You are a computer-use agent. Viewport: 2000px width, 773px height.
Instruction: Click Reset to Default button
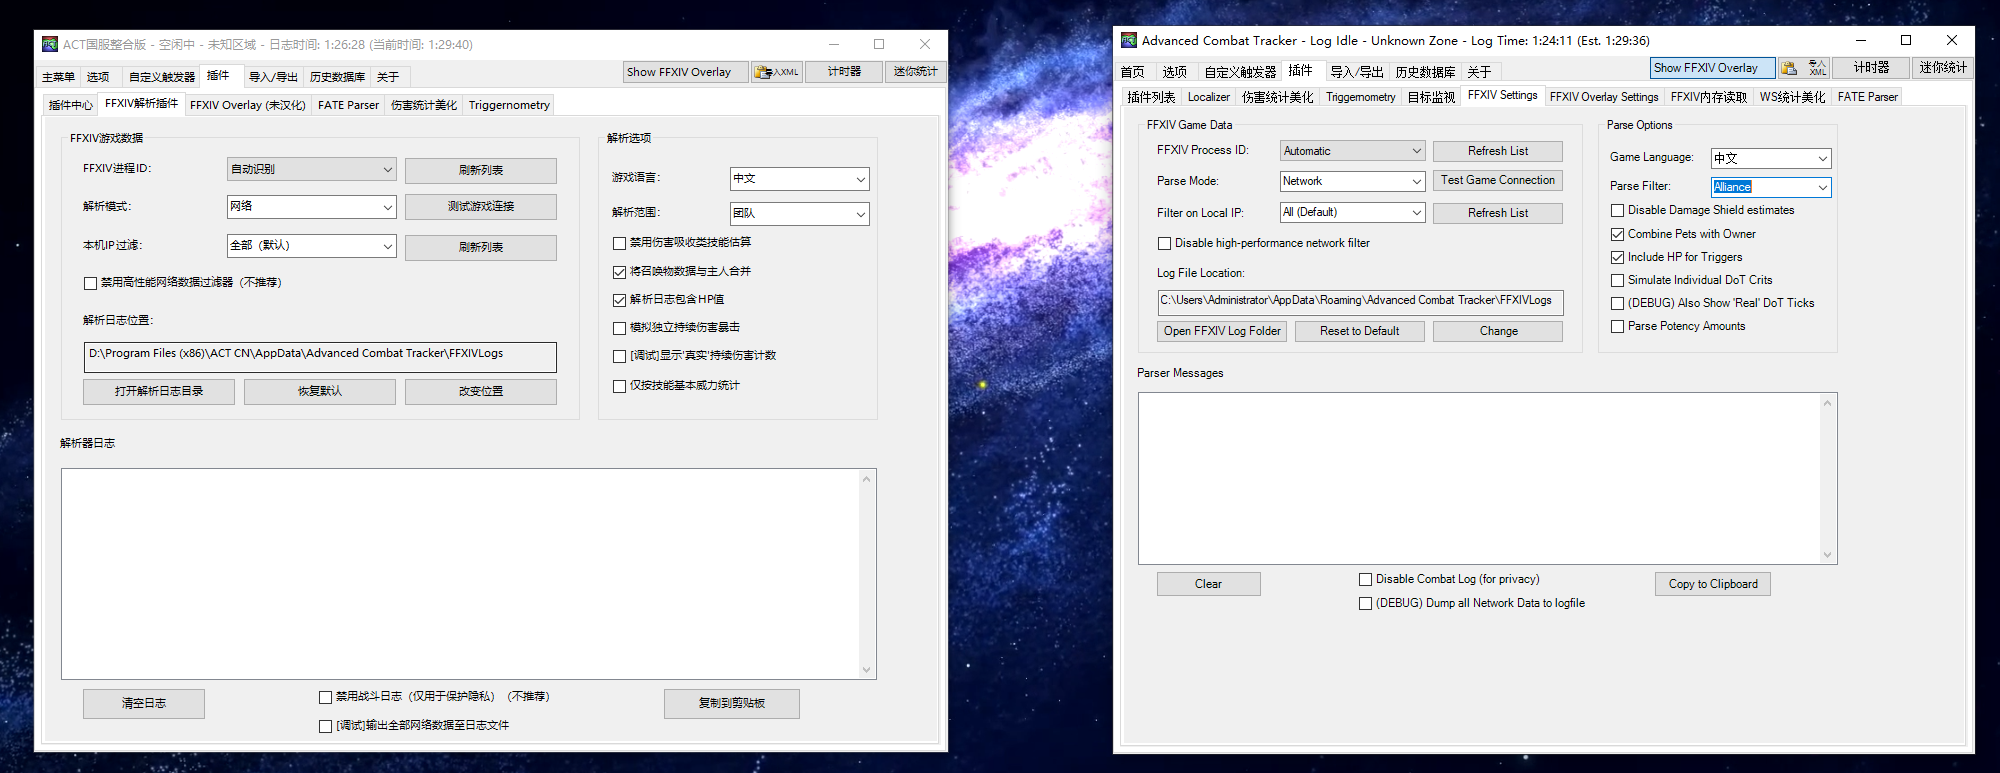(x=1360, y=331)
